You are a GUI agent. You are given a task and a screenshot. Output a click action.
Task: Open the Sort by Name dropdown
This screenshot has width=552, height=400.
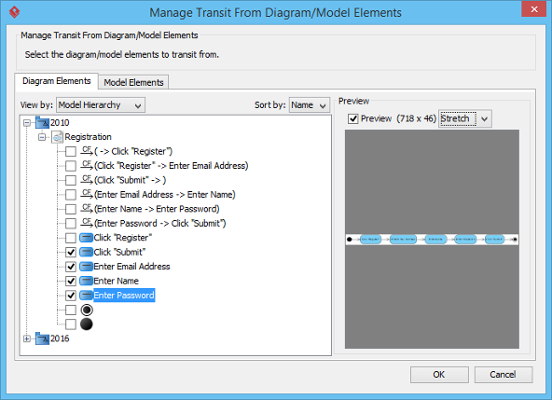[x=309, y=105]
